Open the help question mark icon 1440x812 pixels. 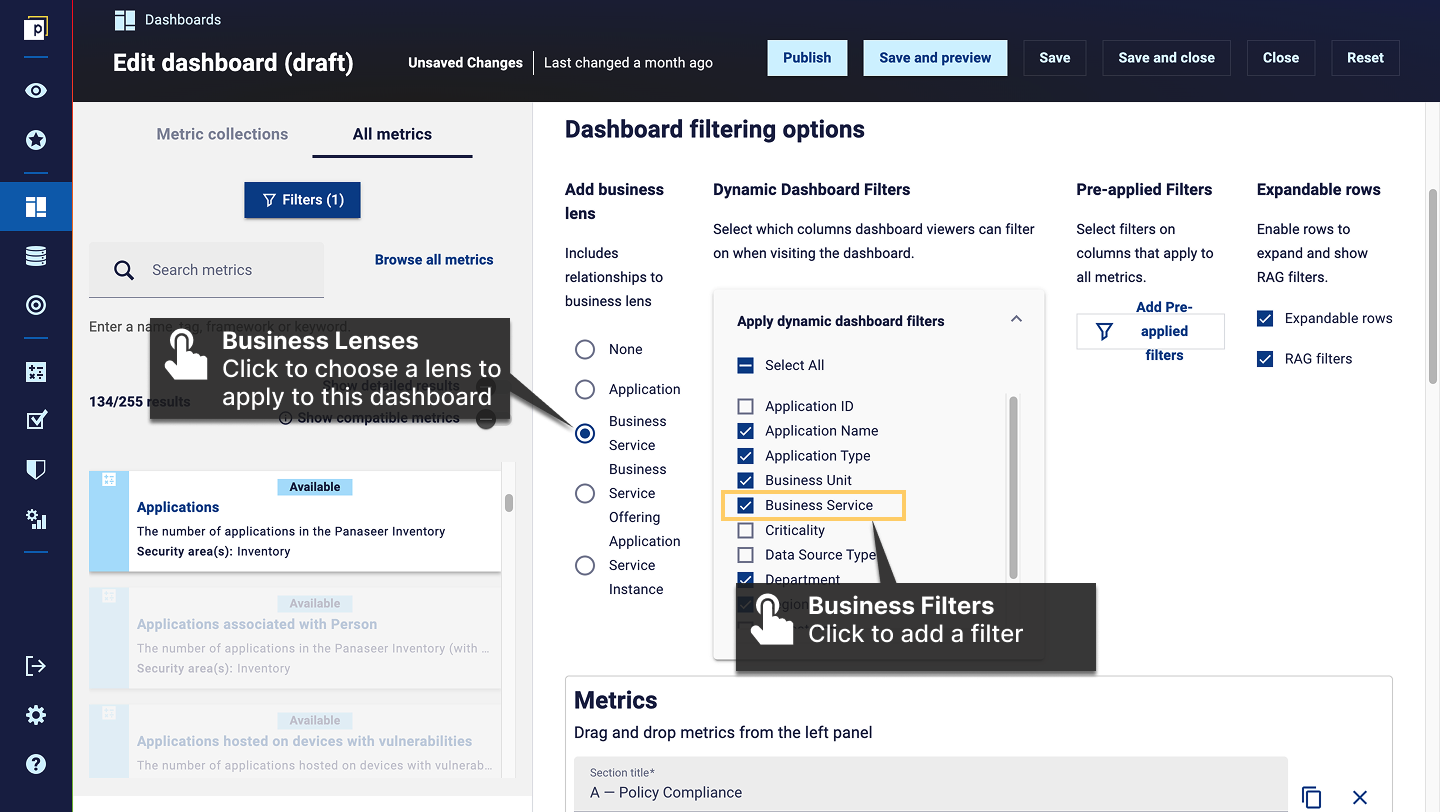tap(36, 764)
